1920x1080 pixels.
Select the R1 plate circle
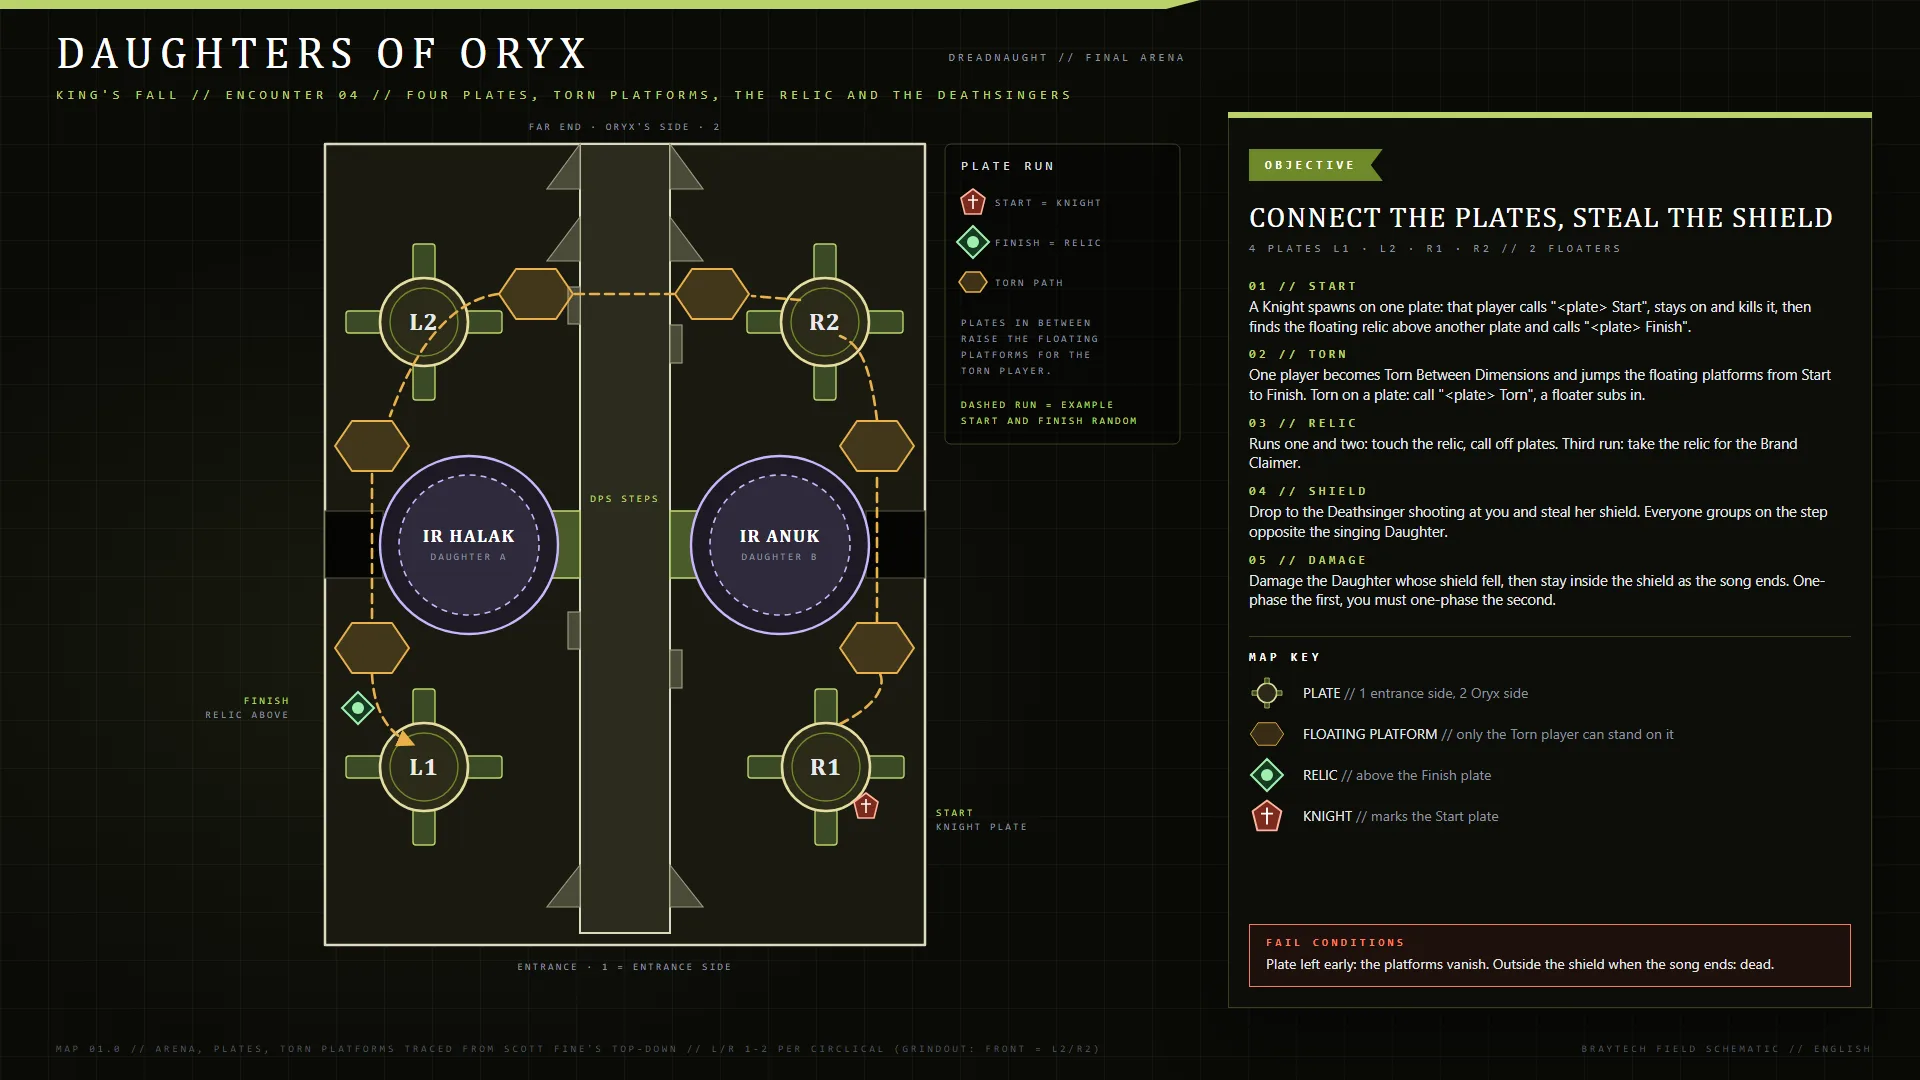tap(826, 767)
